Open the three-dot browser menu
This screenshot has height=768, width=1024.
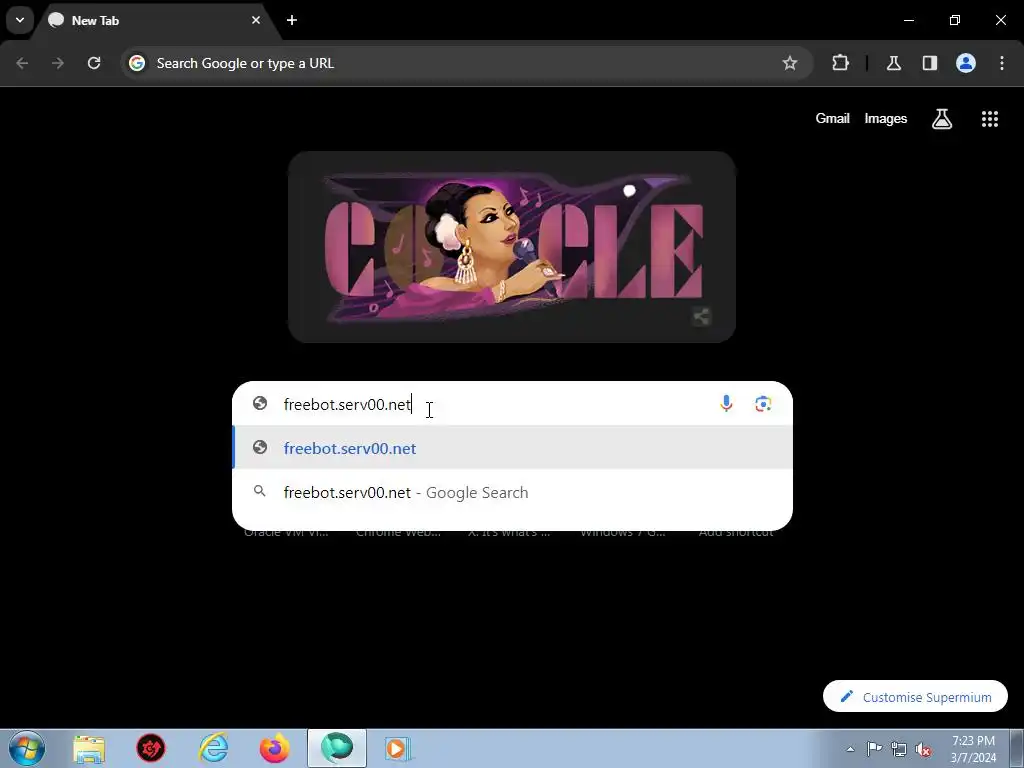tap(1002, 63)
